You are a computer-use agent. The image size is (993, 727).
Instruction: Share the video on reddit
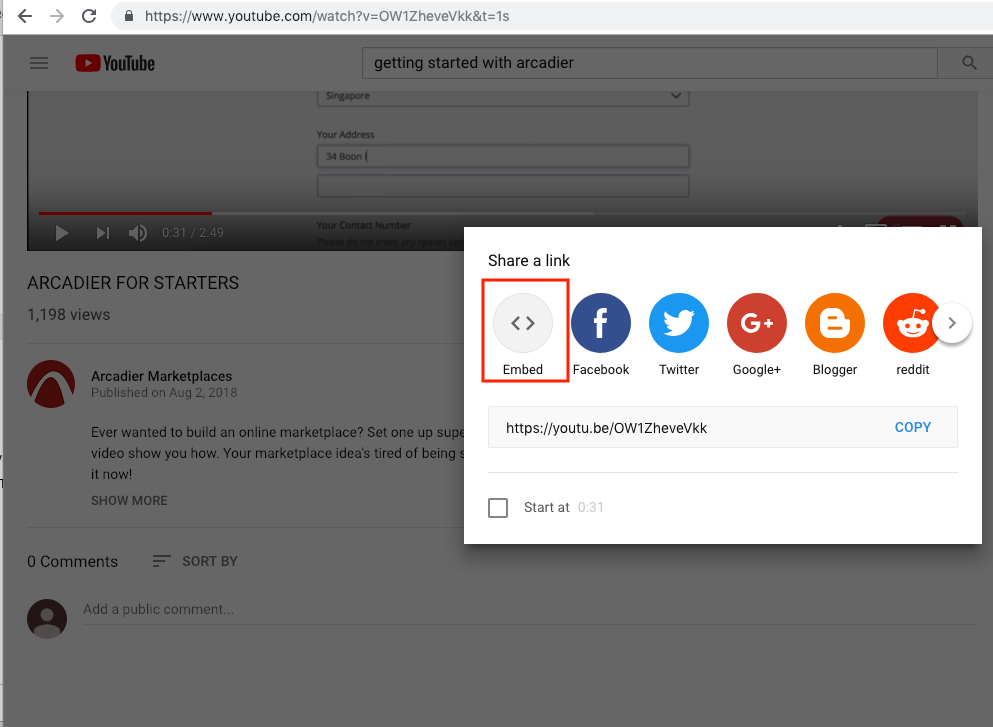point(913,334)
